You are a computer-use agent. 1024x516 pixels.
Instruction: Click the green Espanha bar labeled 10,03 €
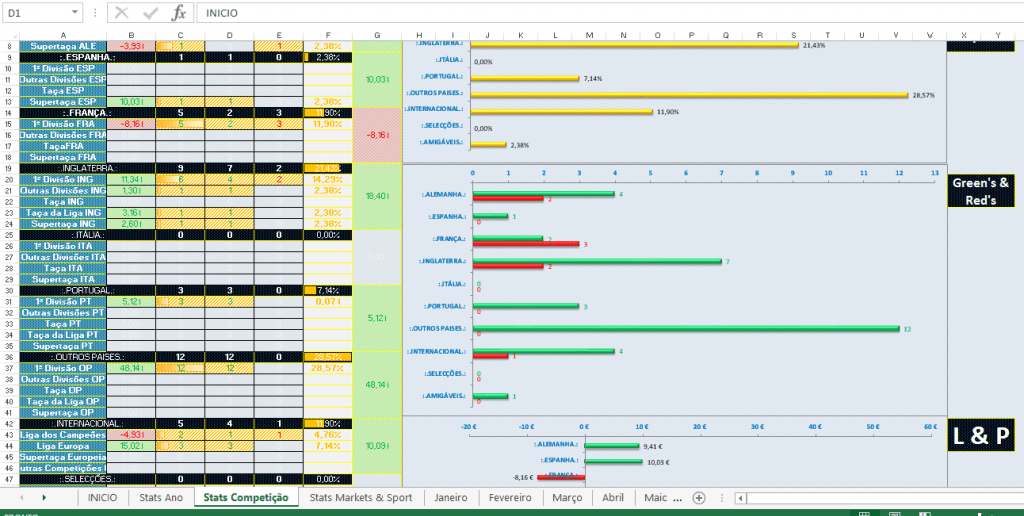coord(614,461)
